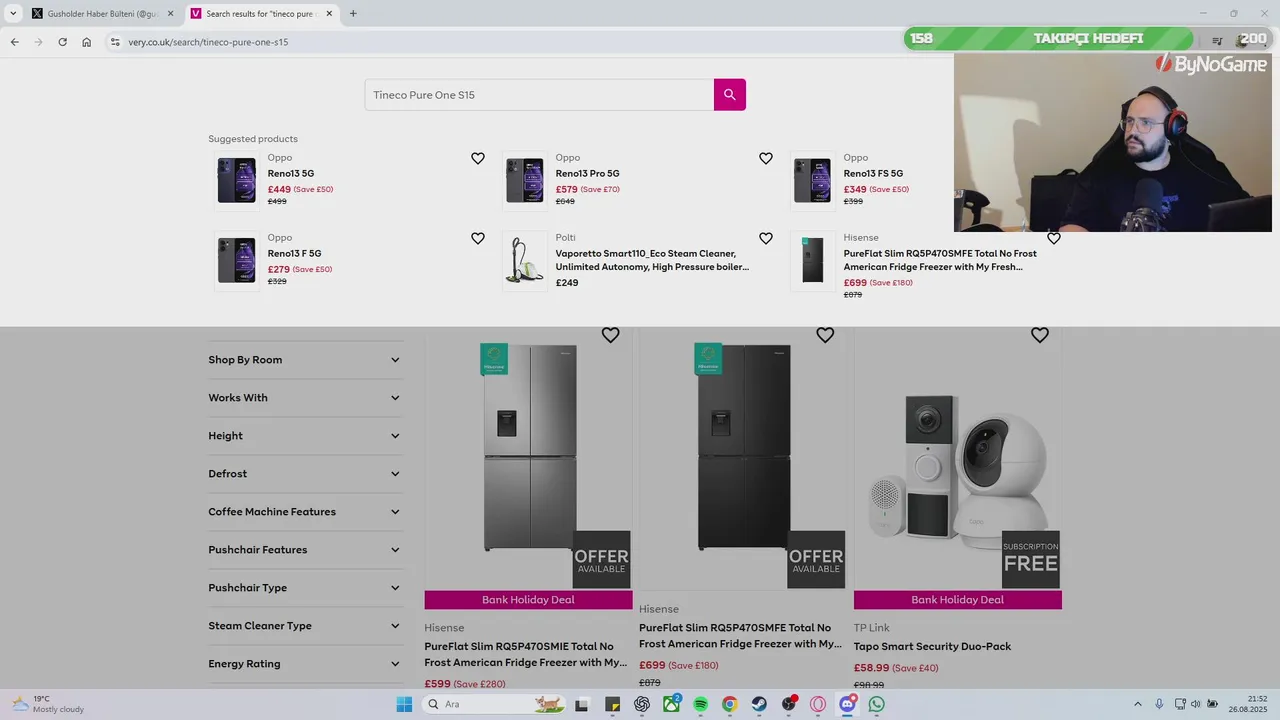The height and width of the screenshot is (720, 1280).
Task: Open Reno13 5G suggested product link
Action: point(291,174)
